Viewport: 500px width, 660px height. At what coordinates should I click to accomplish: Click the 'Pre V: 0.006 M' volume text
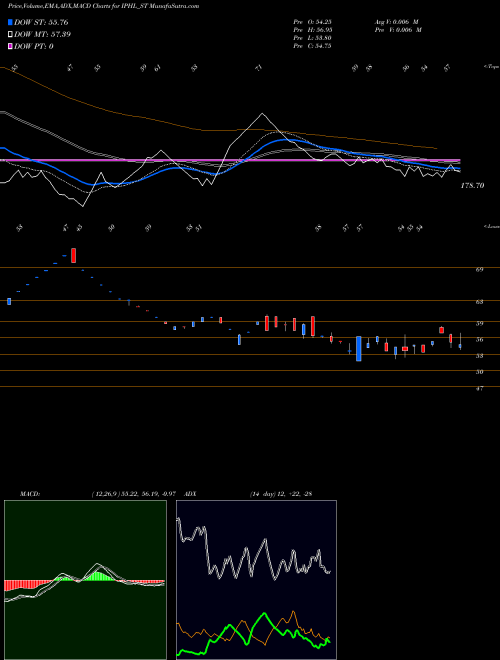pyautogui.click(x=397, y=30)
